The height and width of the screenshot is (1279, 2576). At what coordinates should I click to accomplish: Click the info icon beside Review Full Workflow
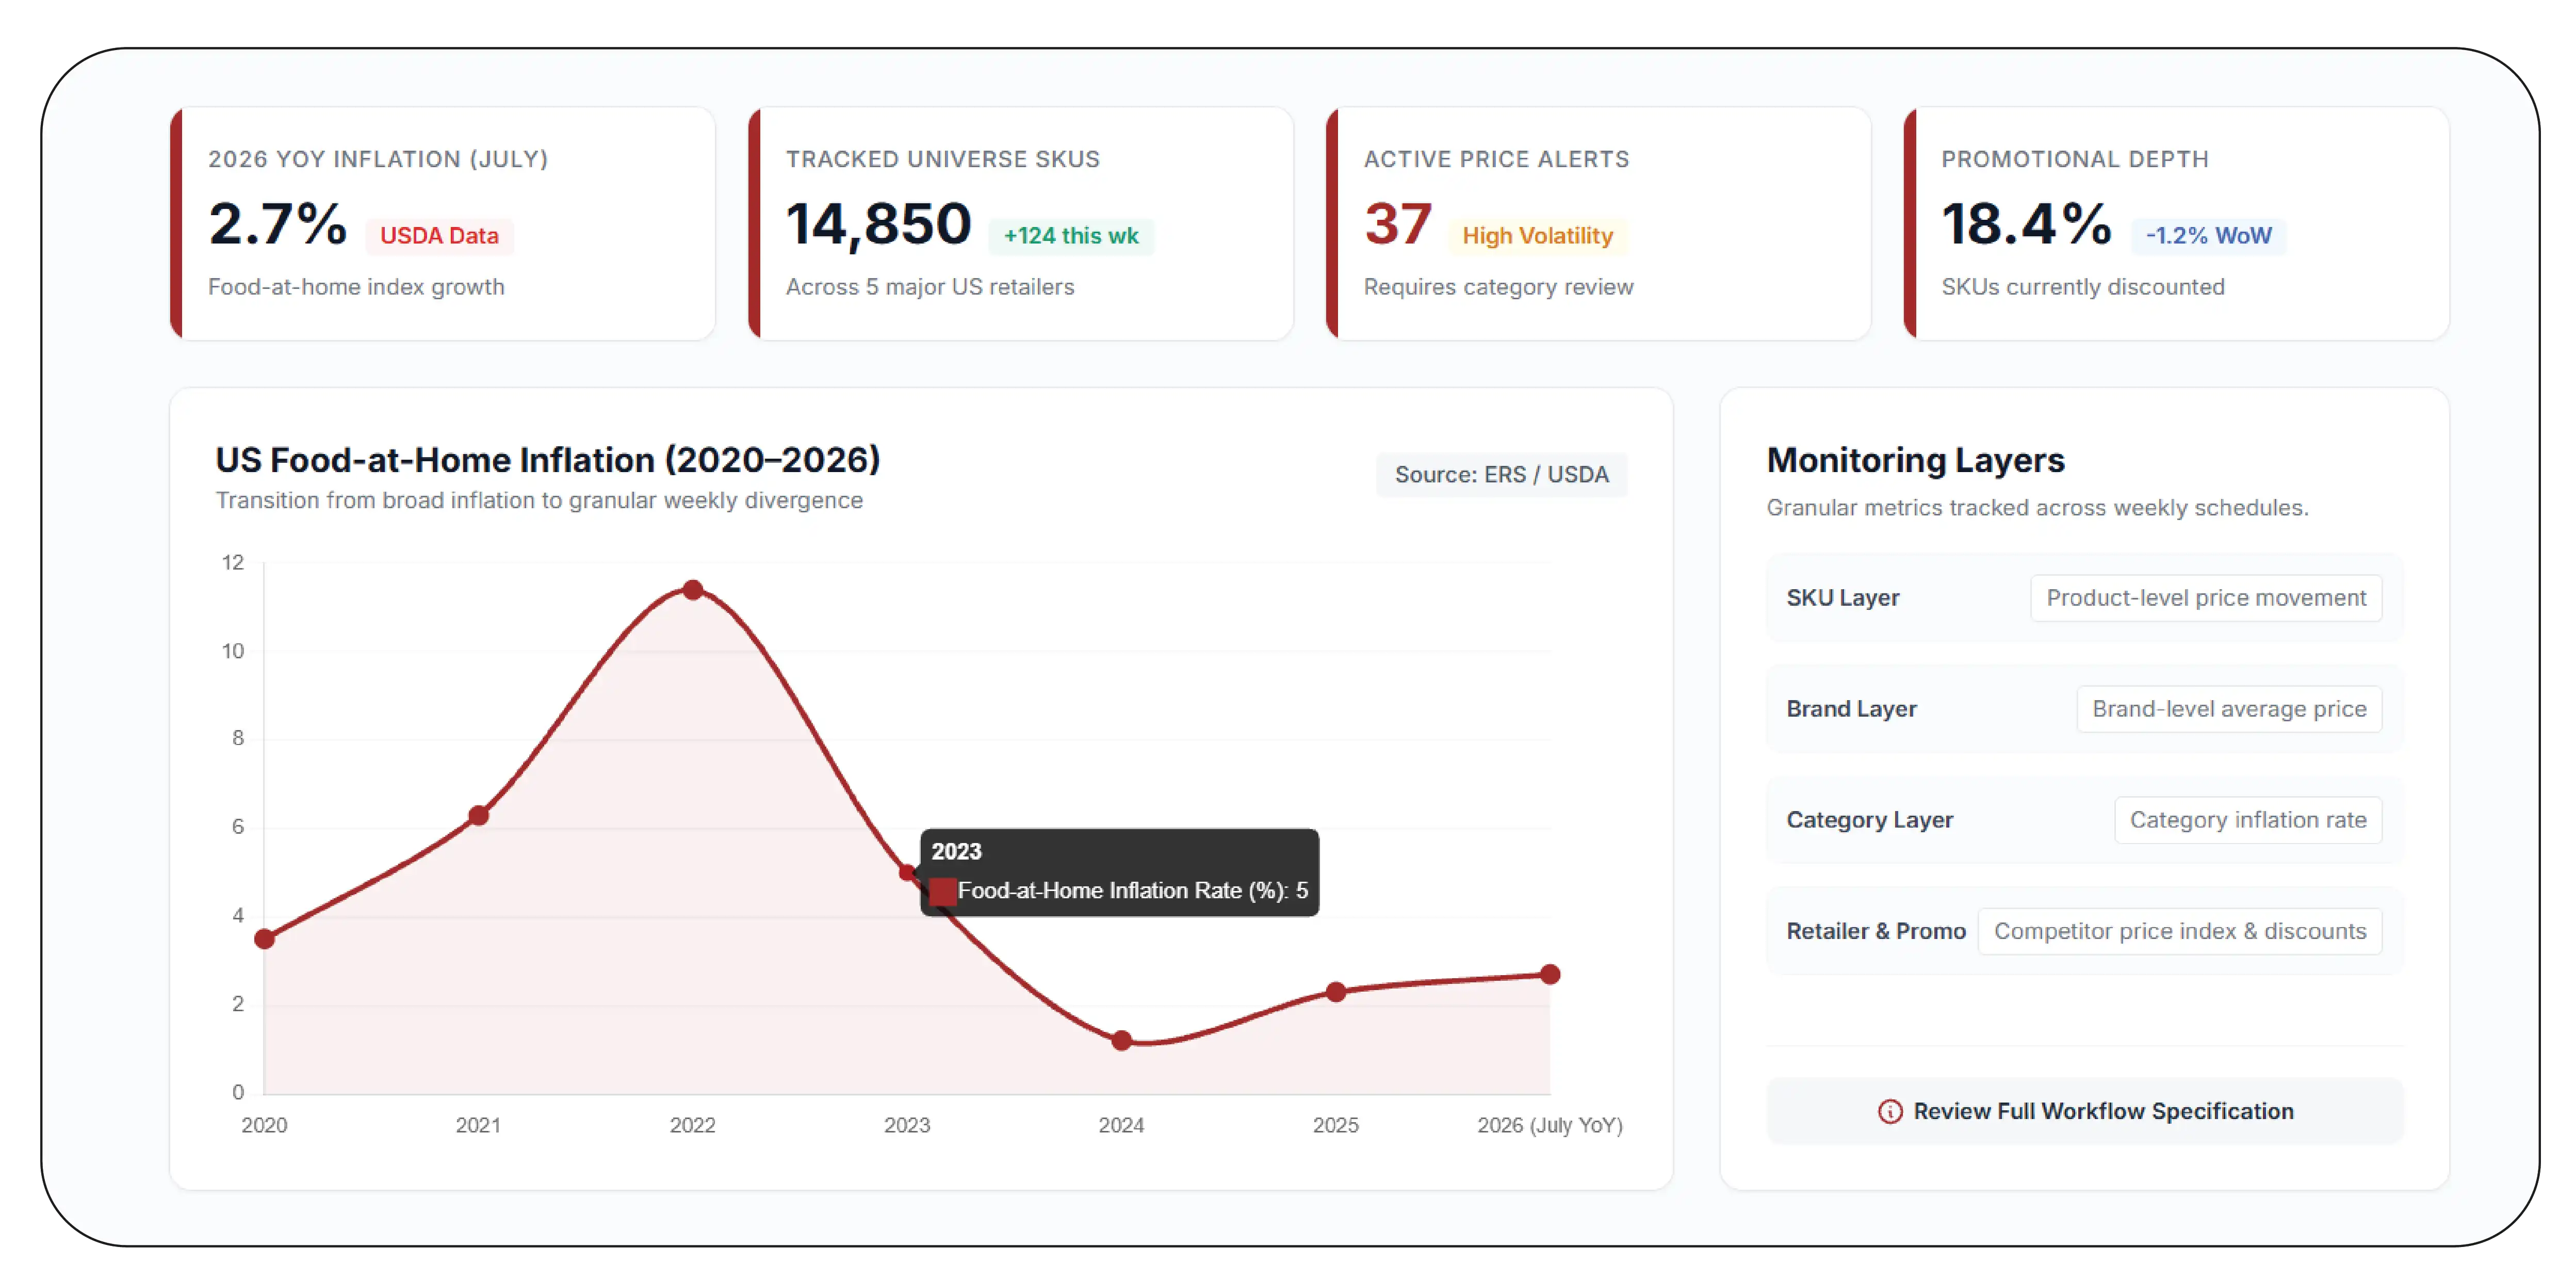(1889, 1111)
